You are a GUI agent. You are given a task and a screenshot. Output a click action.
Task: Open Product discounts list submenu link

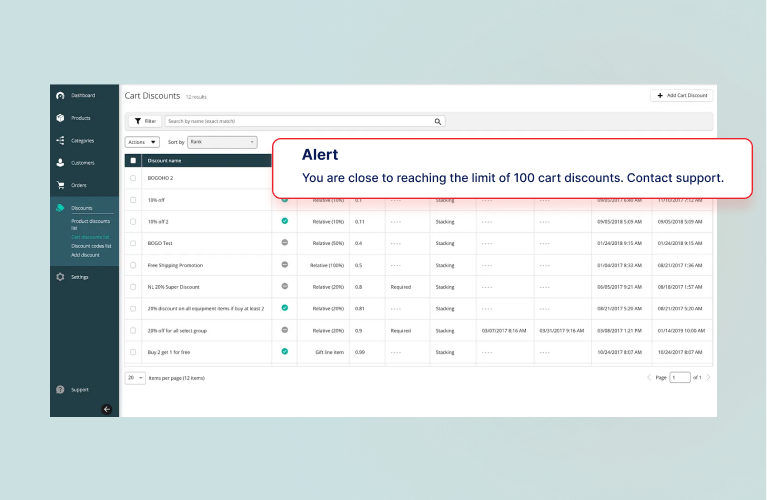[90, 225]
